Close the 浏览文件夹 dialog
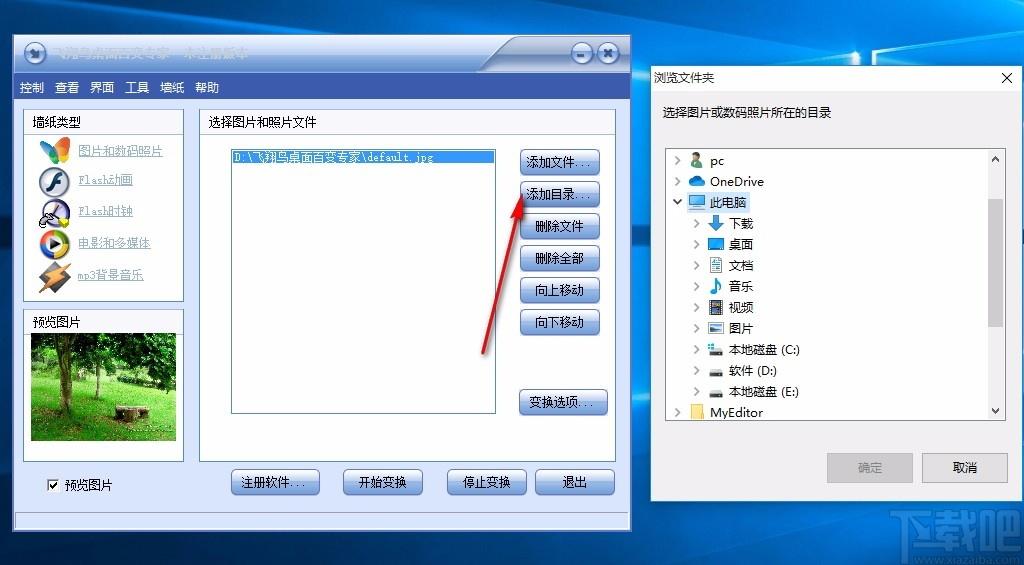 1006,78
